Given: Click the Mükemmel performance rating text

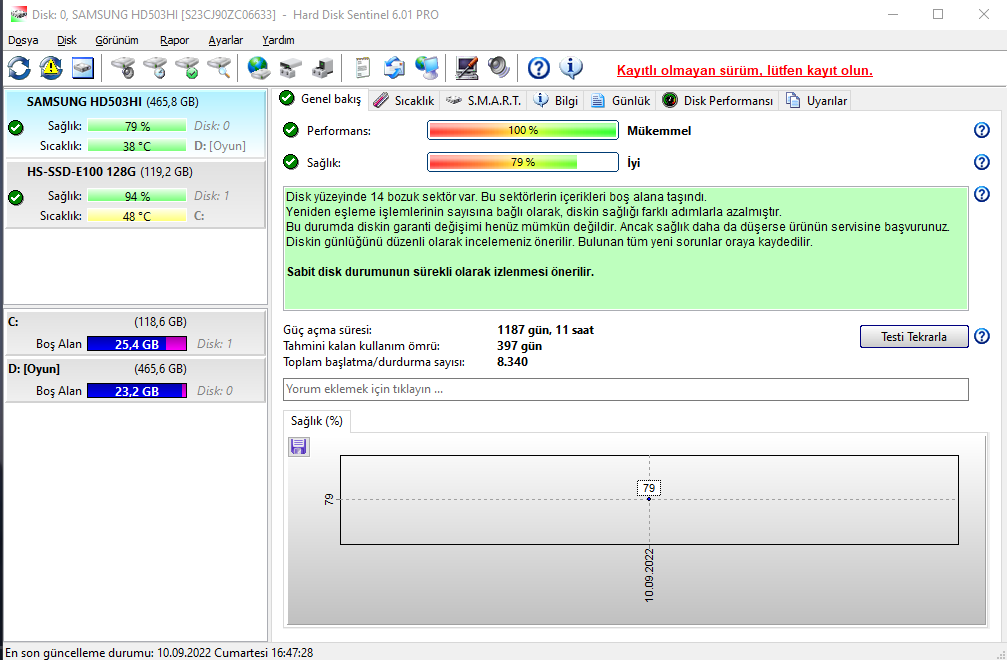Looking at the screenshot, I should 659,131.
